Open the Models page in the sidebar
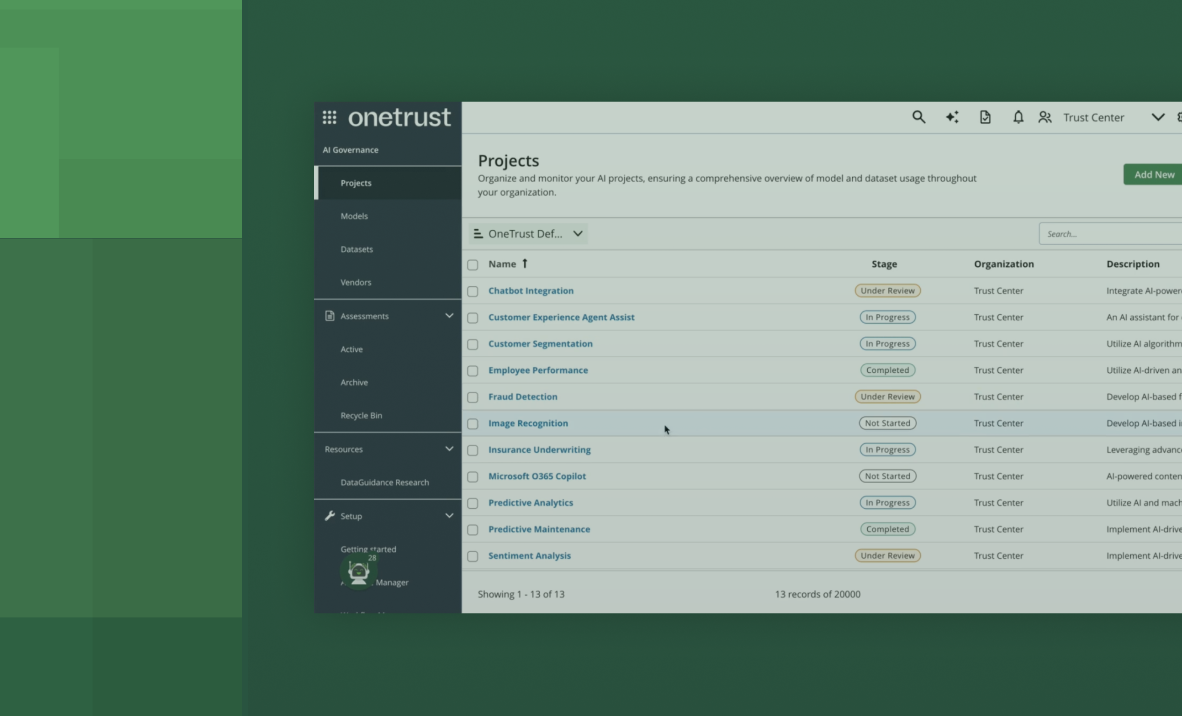This screenshot has width=1182, height=716. (x=355, y=215)
